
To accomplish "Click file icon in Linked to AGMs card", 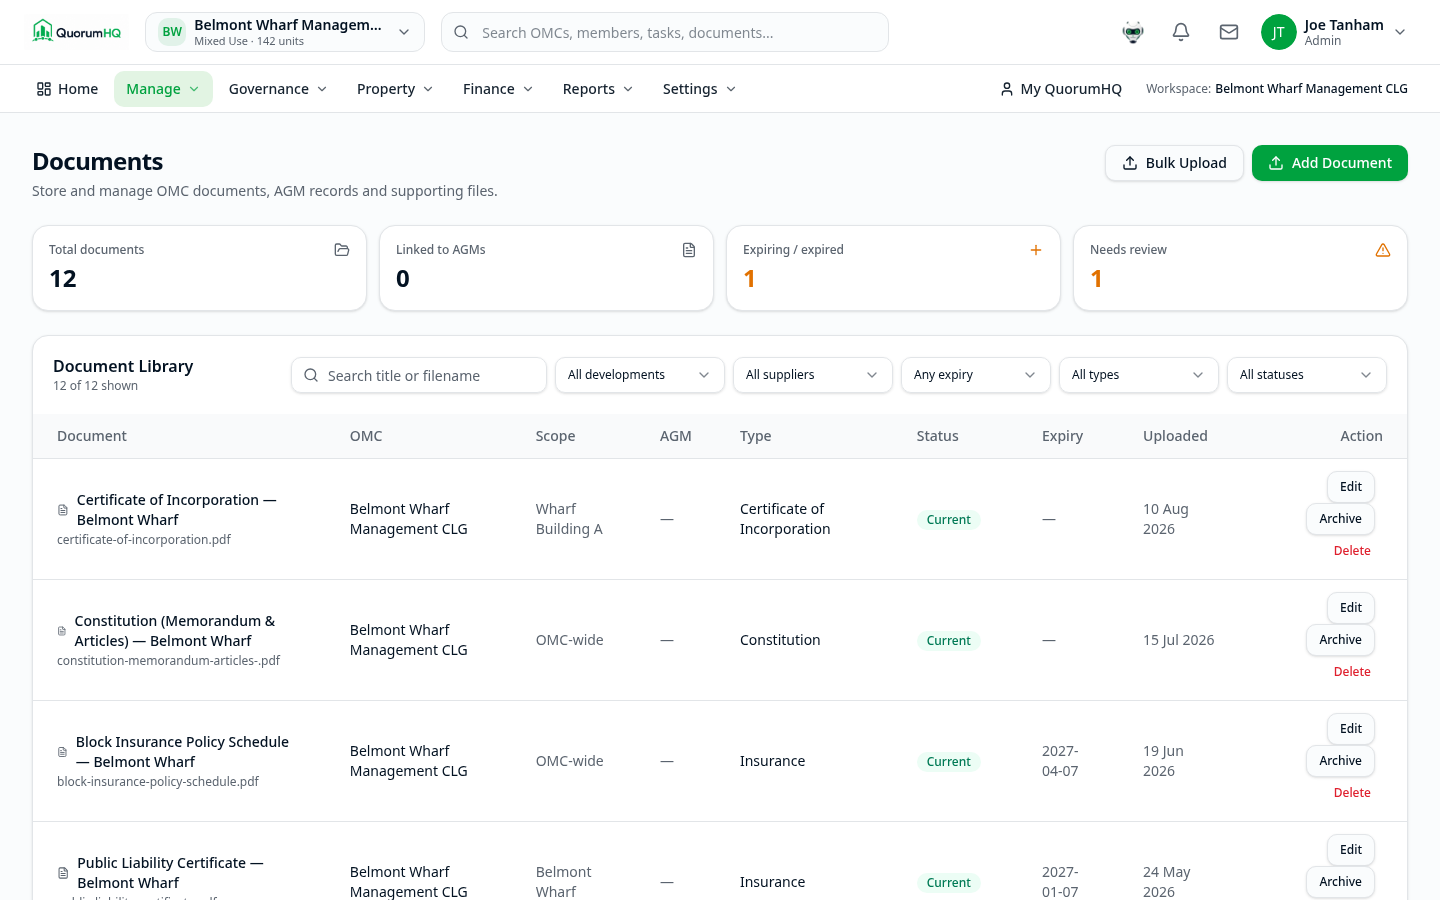I will [689, 250].
